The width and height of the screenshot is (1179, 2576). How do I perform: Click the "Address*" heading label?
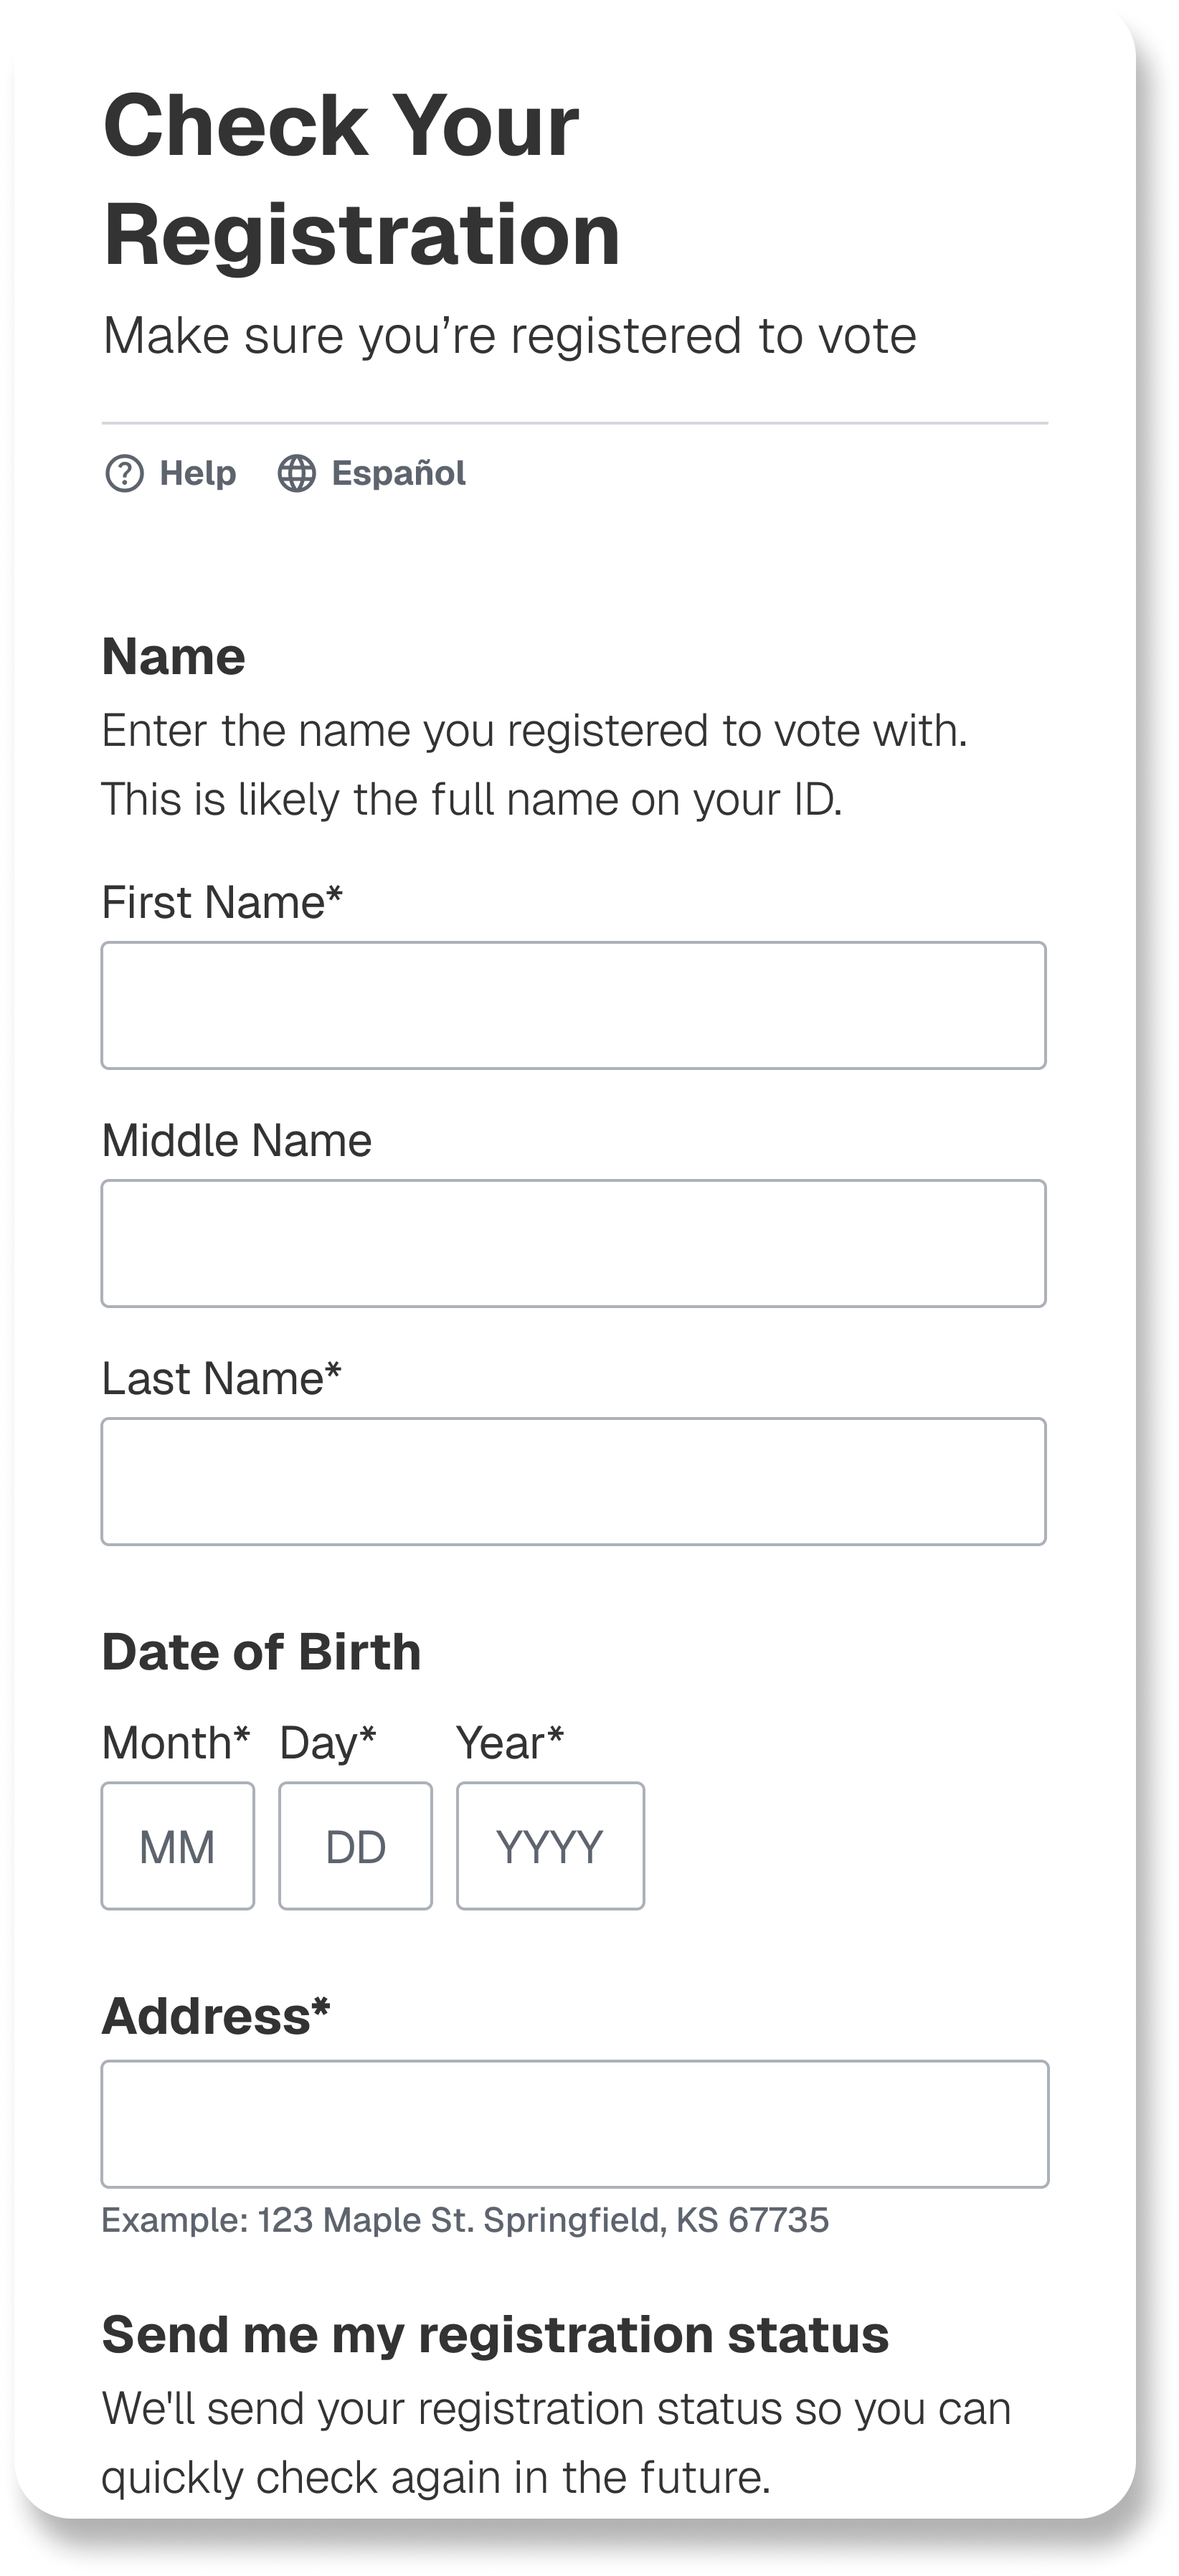(216, 2015)
